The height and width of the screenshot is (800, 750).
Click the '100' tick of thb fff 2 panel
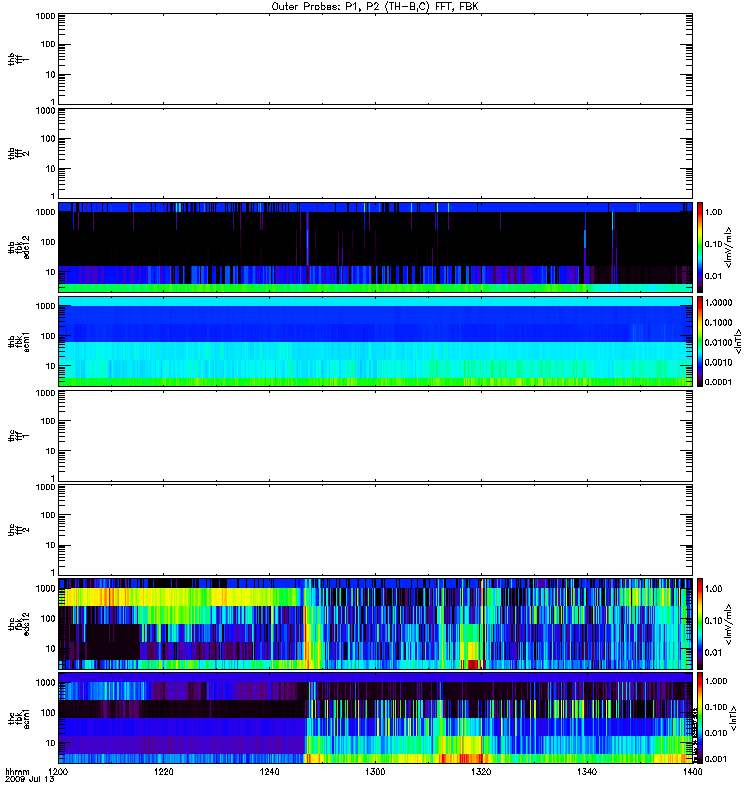48,139
